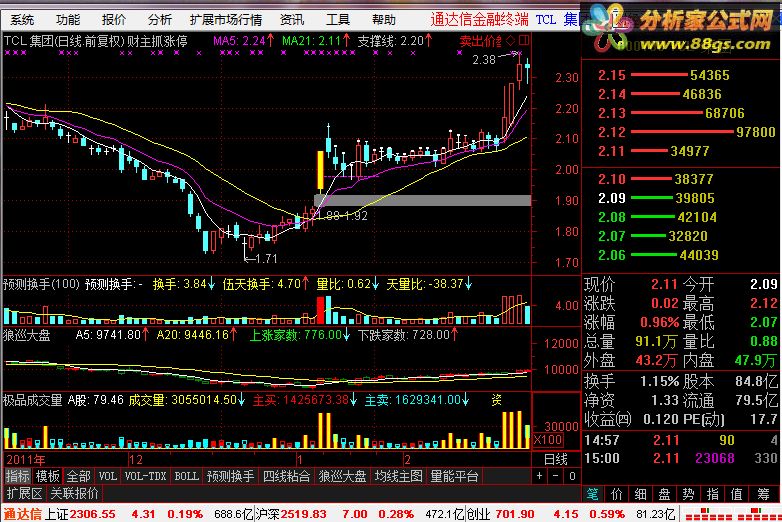The width and height of the screenshot is (782, 522).
Task: Open the 扩展市场行情 menu
Action: [x=226, y=20]
